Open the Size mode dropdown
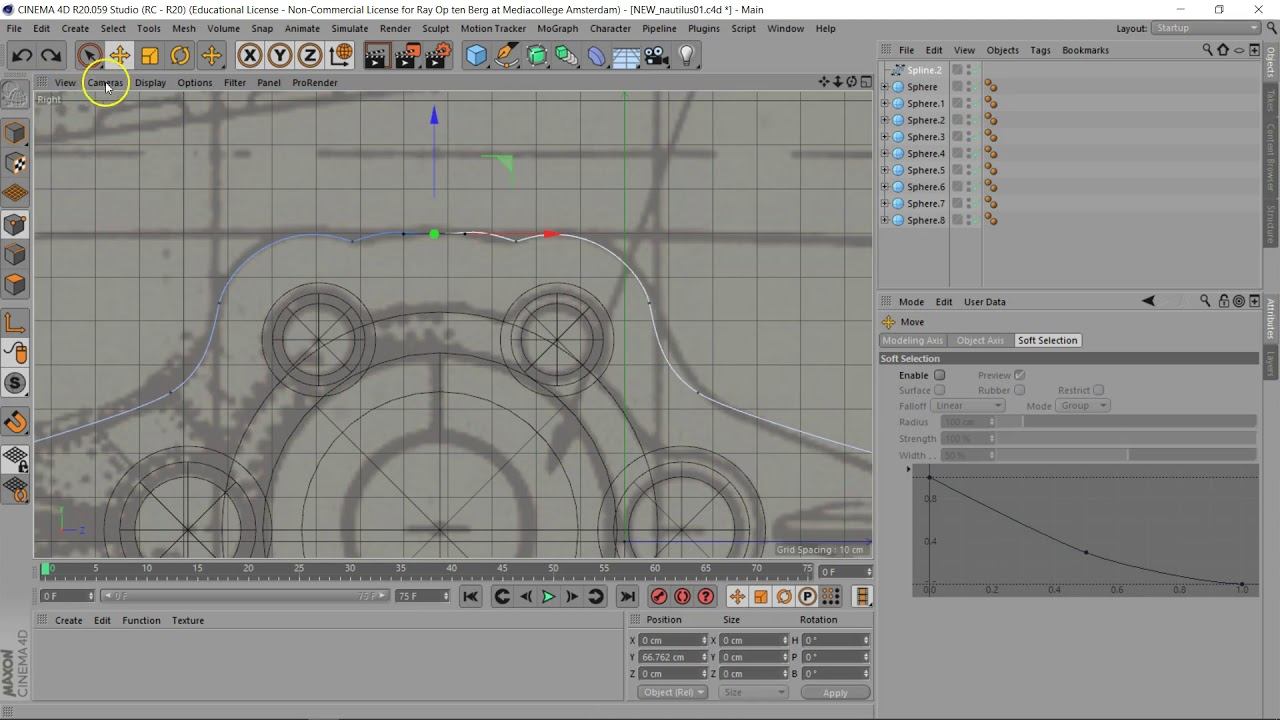1280x720 pixels. tap(753, 692)
